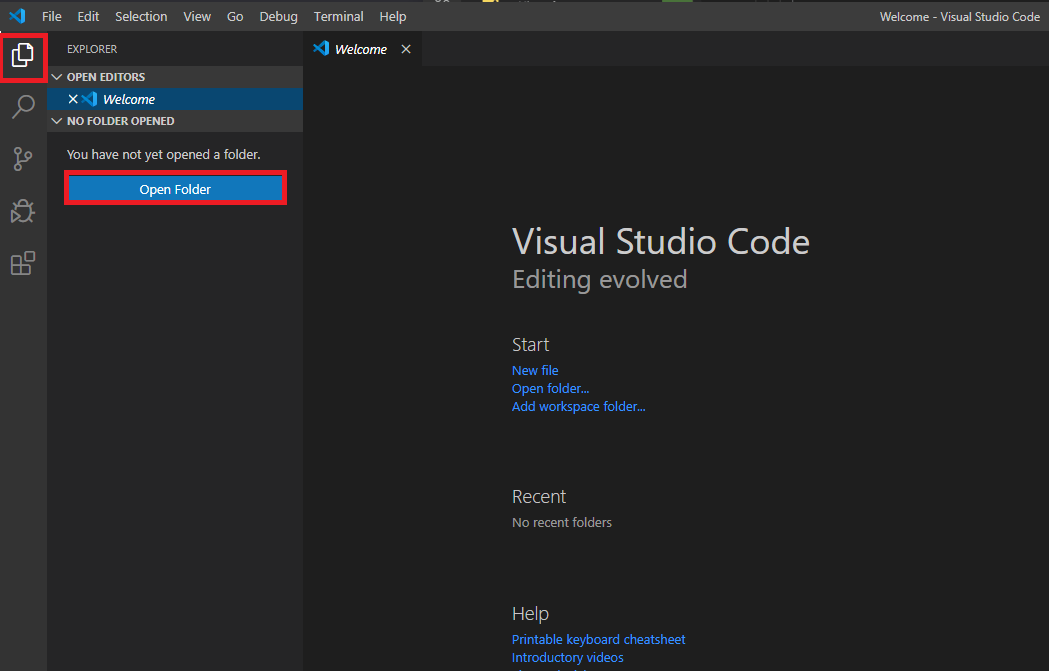Image resolution: width=1049 pixels, height=671 pixels.
Task: Click the Open Folder button
Action: click(175, 189)
